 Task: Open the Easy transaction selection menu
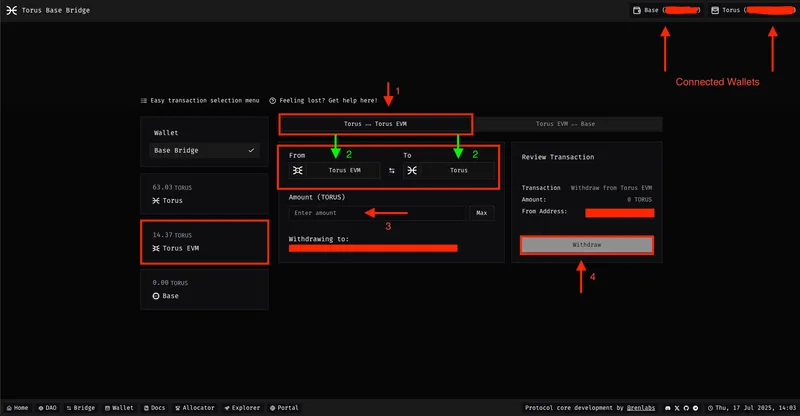click(200, 100)
